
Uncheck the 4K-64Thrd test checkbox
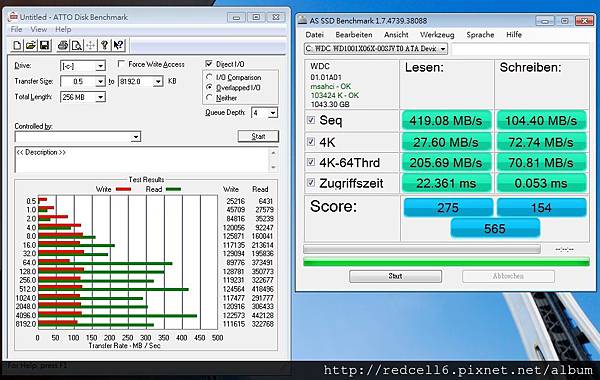click(311, 162)
